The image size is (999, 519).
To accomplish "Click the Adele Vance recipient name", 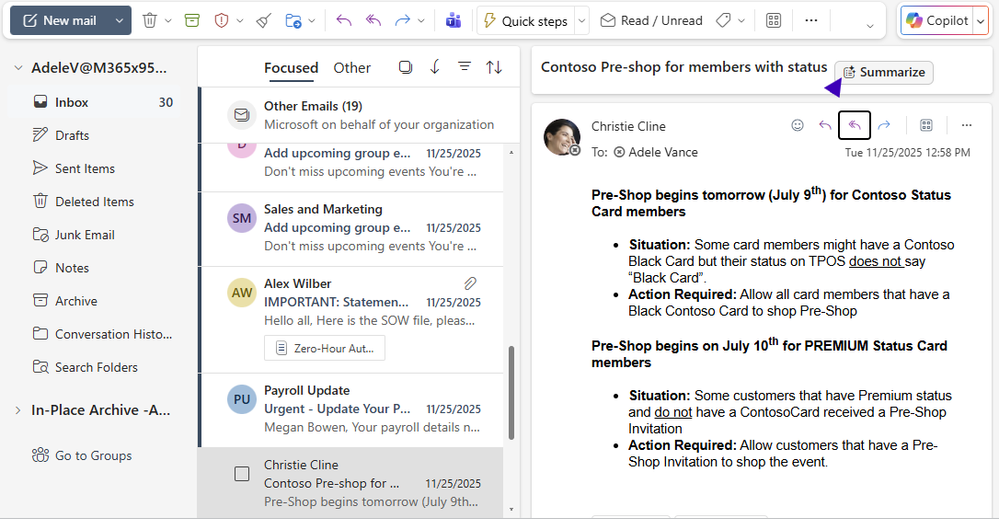I will pos(663,152).
